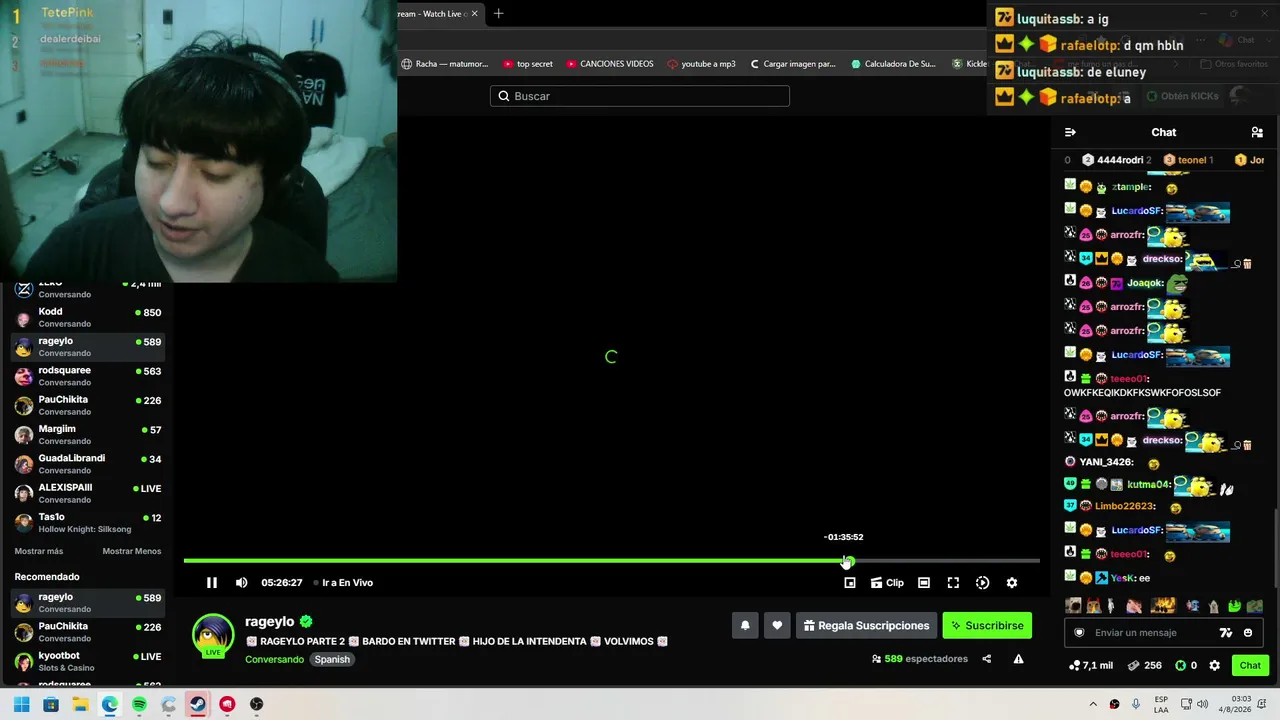This screenshot has height=720, width=1280.
Task: Open the emoji picker in chat
Action: tap(1248, 633)
